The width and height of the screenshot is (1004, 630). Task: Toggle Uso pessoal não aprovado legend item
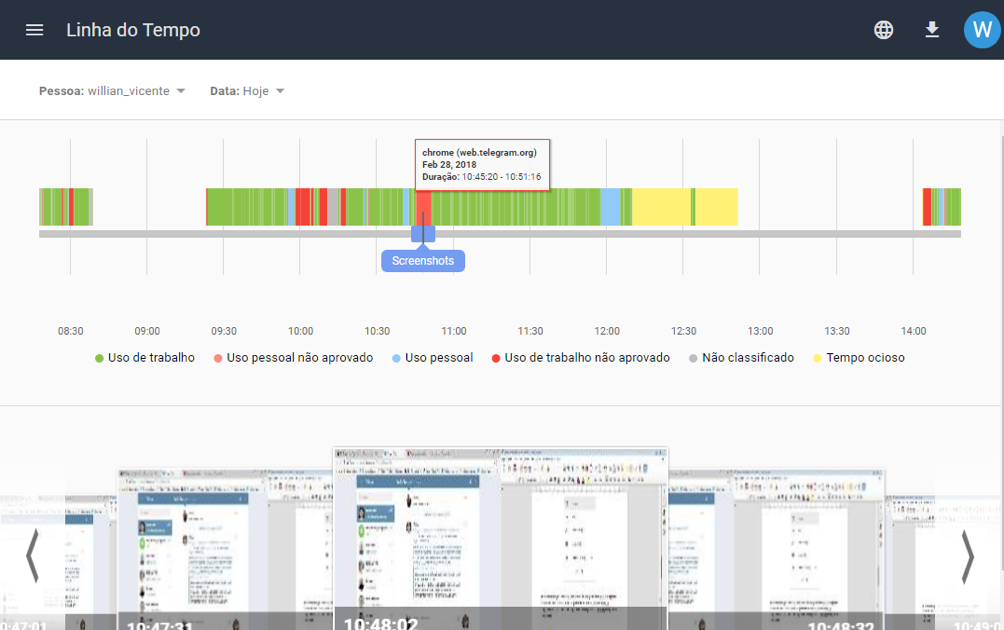pyautogui.click(x=293, y=358)
